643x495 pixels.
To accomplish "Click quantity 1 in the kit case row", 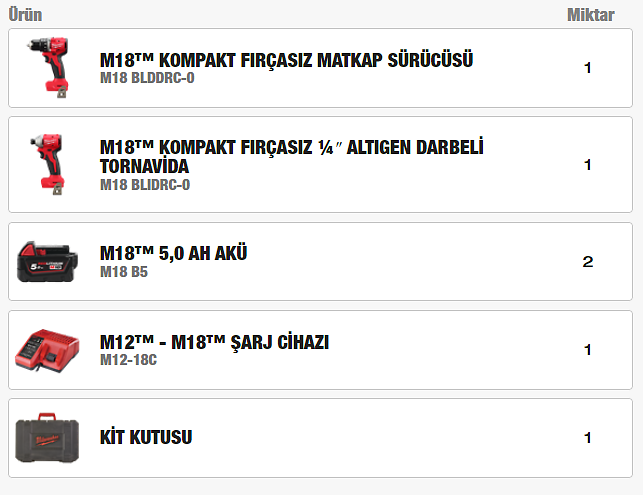I will coord(588,437).
